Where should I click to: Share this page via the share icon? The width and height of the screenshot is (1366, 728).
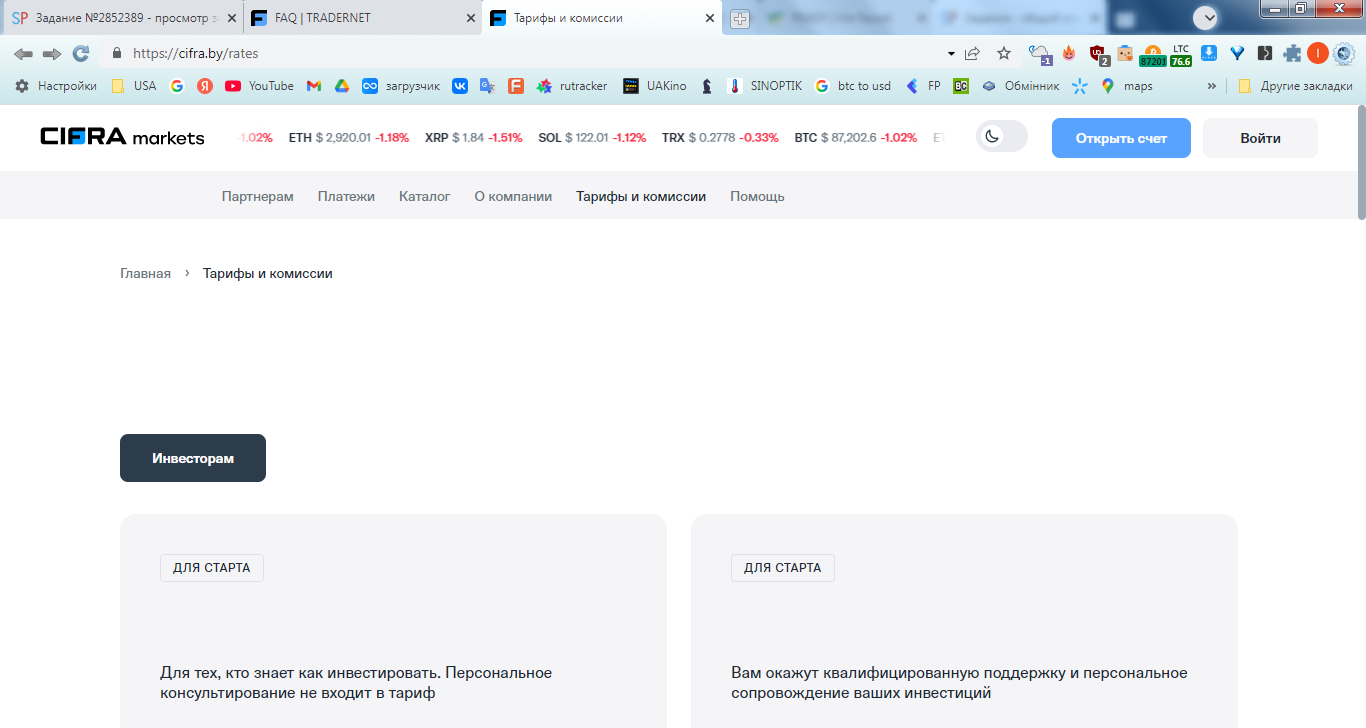pyautogui.click(x=972, y=54)
